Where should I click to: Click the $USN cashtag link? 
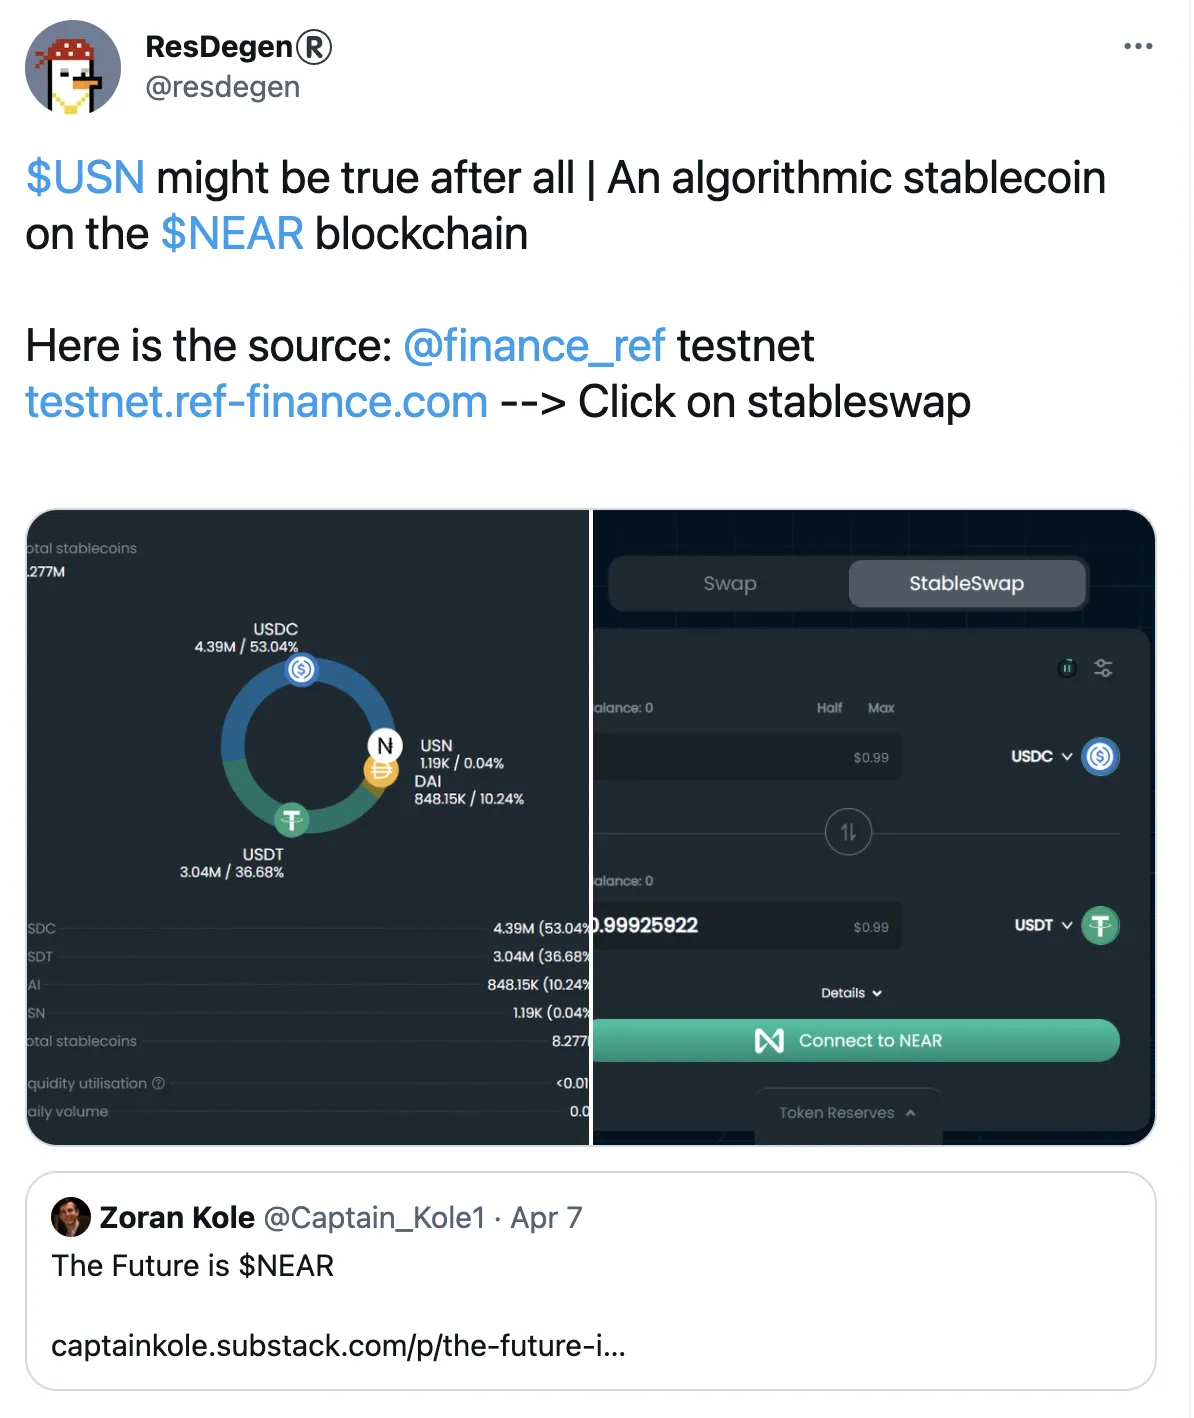[86, 178]
